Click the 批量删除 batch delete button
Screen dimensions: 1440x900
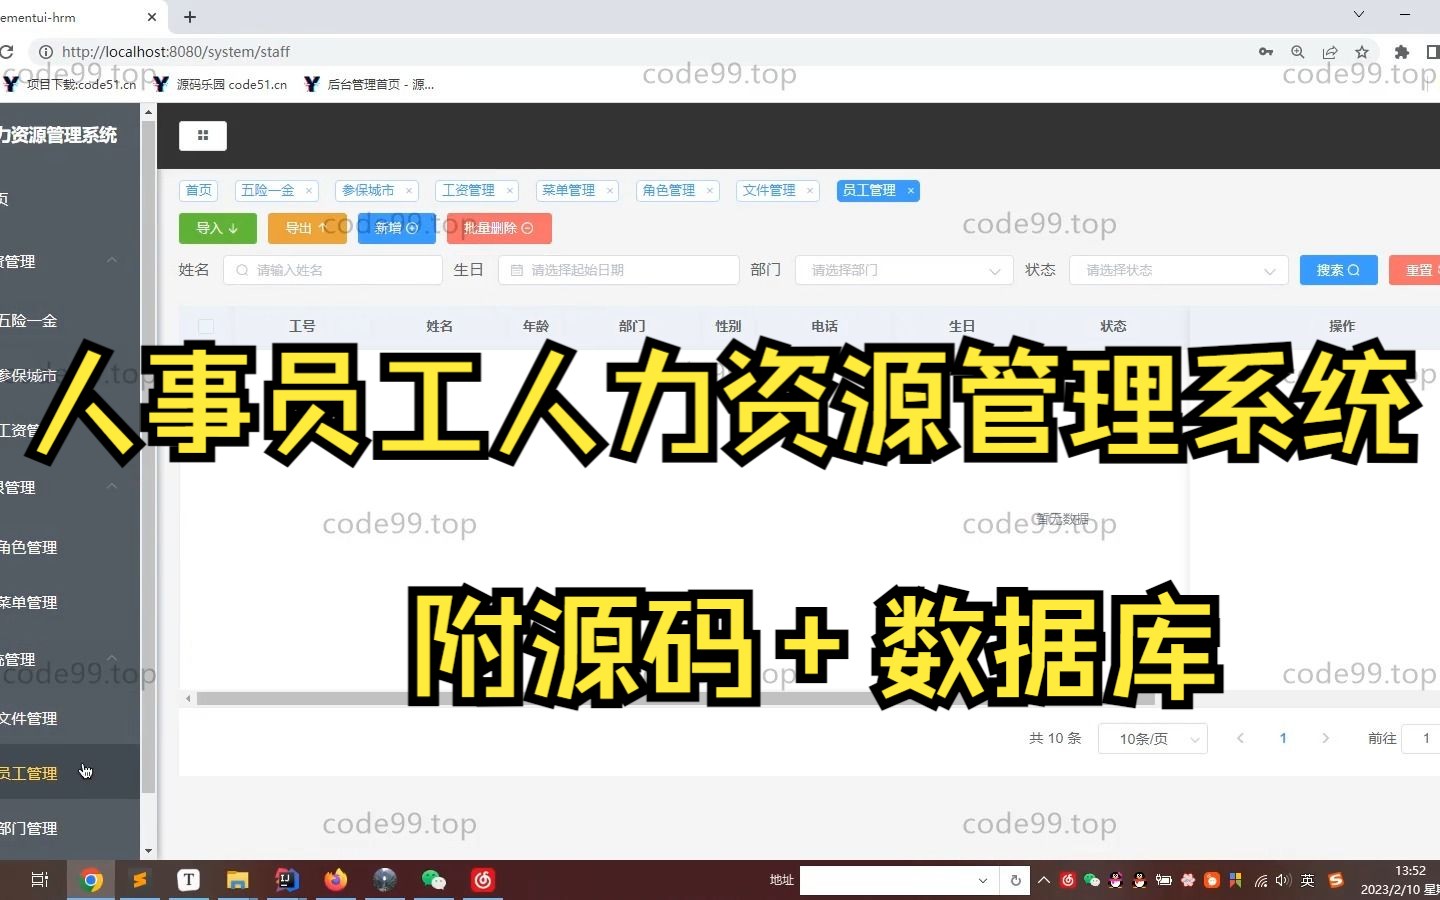pyautogui.click(x=498, y=228)
